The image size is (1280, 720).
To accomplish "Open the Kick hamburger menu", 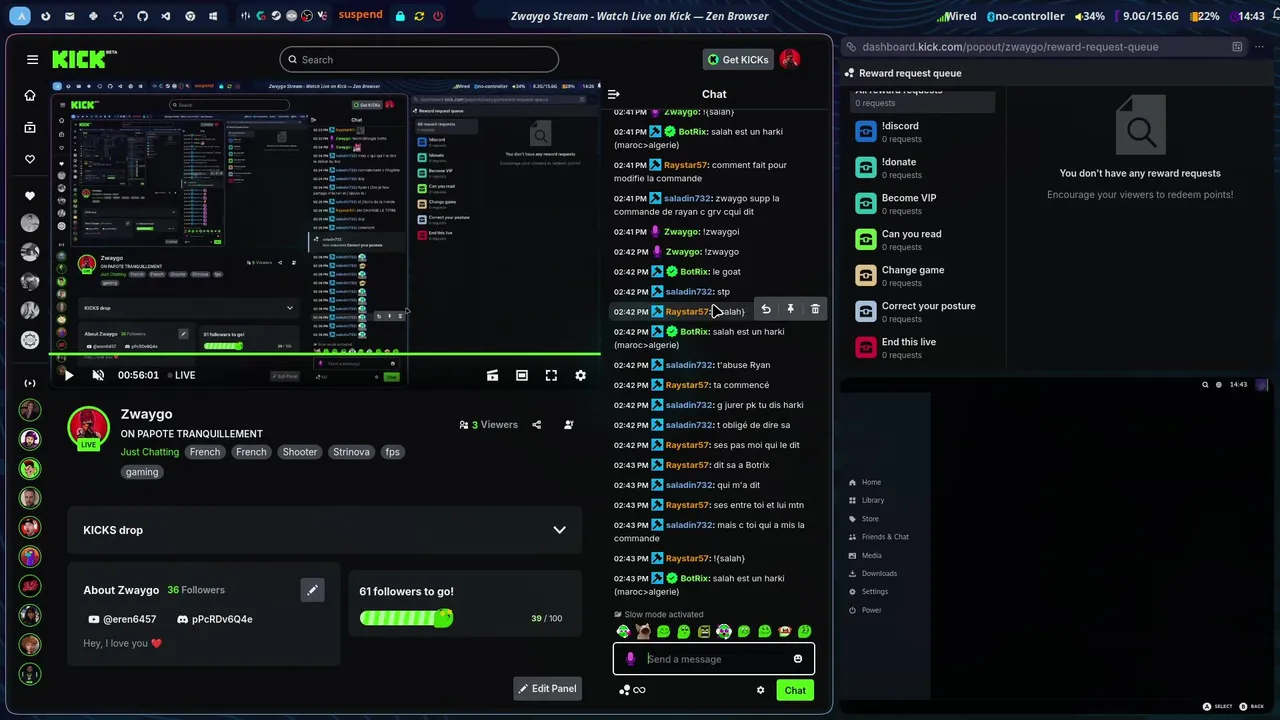I will (x=32, y=60).
